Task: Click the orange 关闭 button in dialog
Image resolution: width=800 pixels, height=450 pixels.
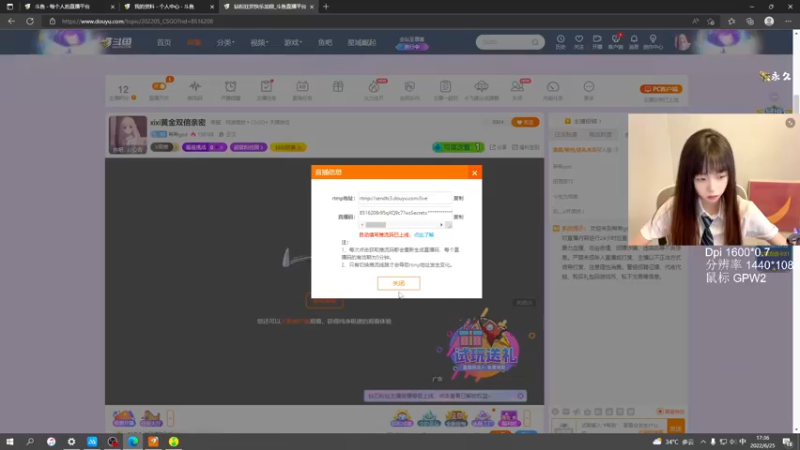Action: click(398, 283)
